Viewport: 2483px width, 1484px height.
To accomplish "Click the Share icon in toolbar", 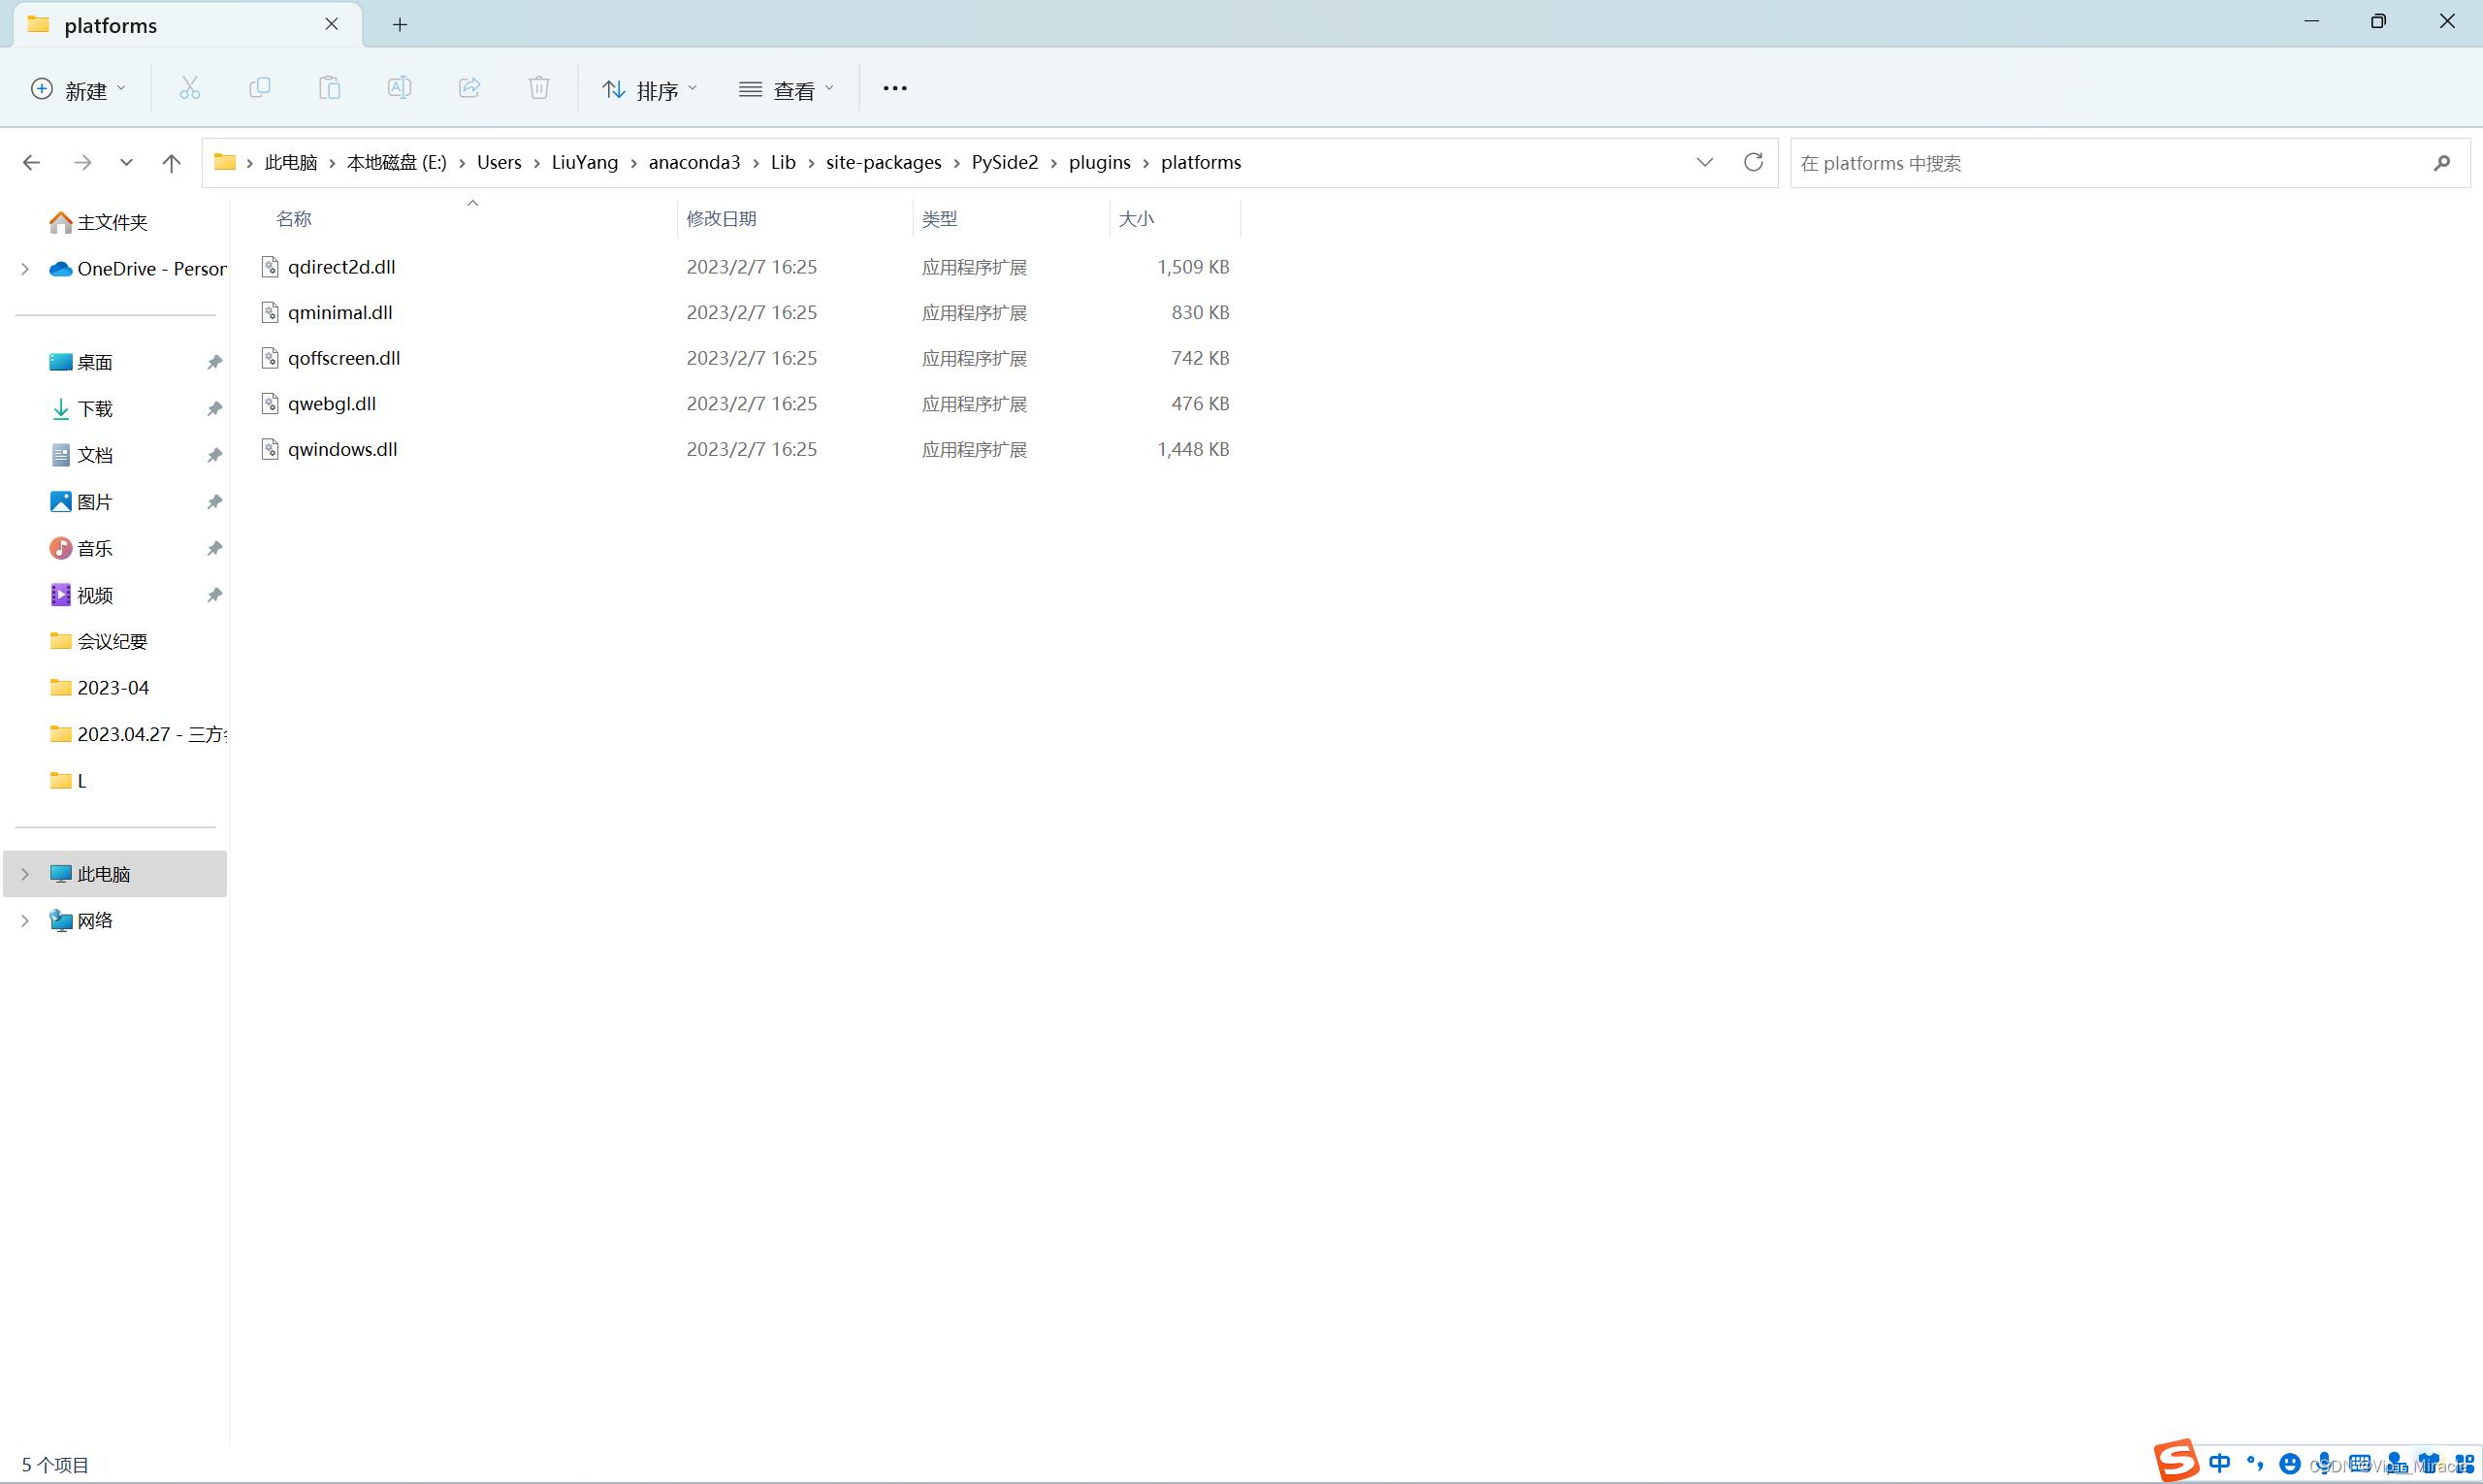I will coord(469,88).
